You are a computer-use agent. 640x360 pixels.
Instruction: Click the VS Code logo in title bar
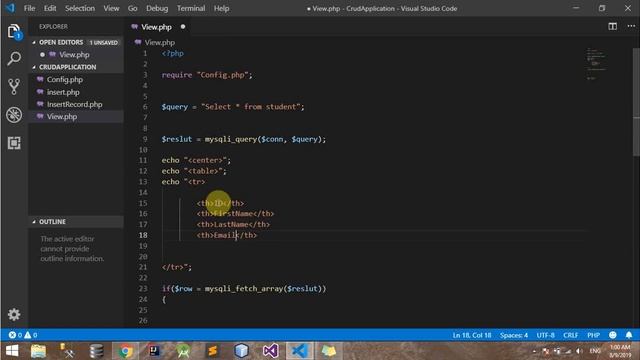[x=10, y=8]
